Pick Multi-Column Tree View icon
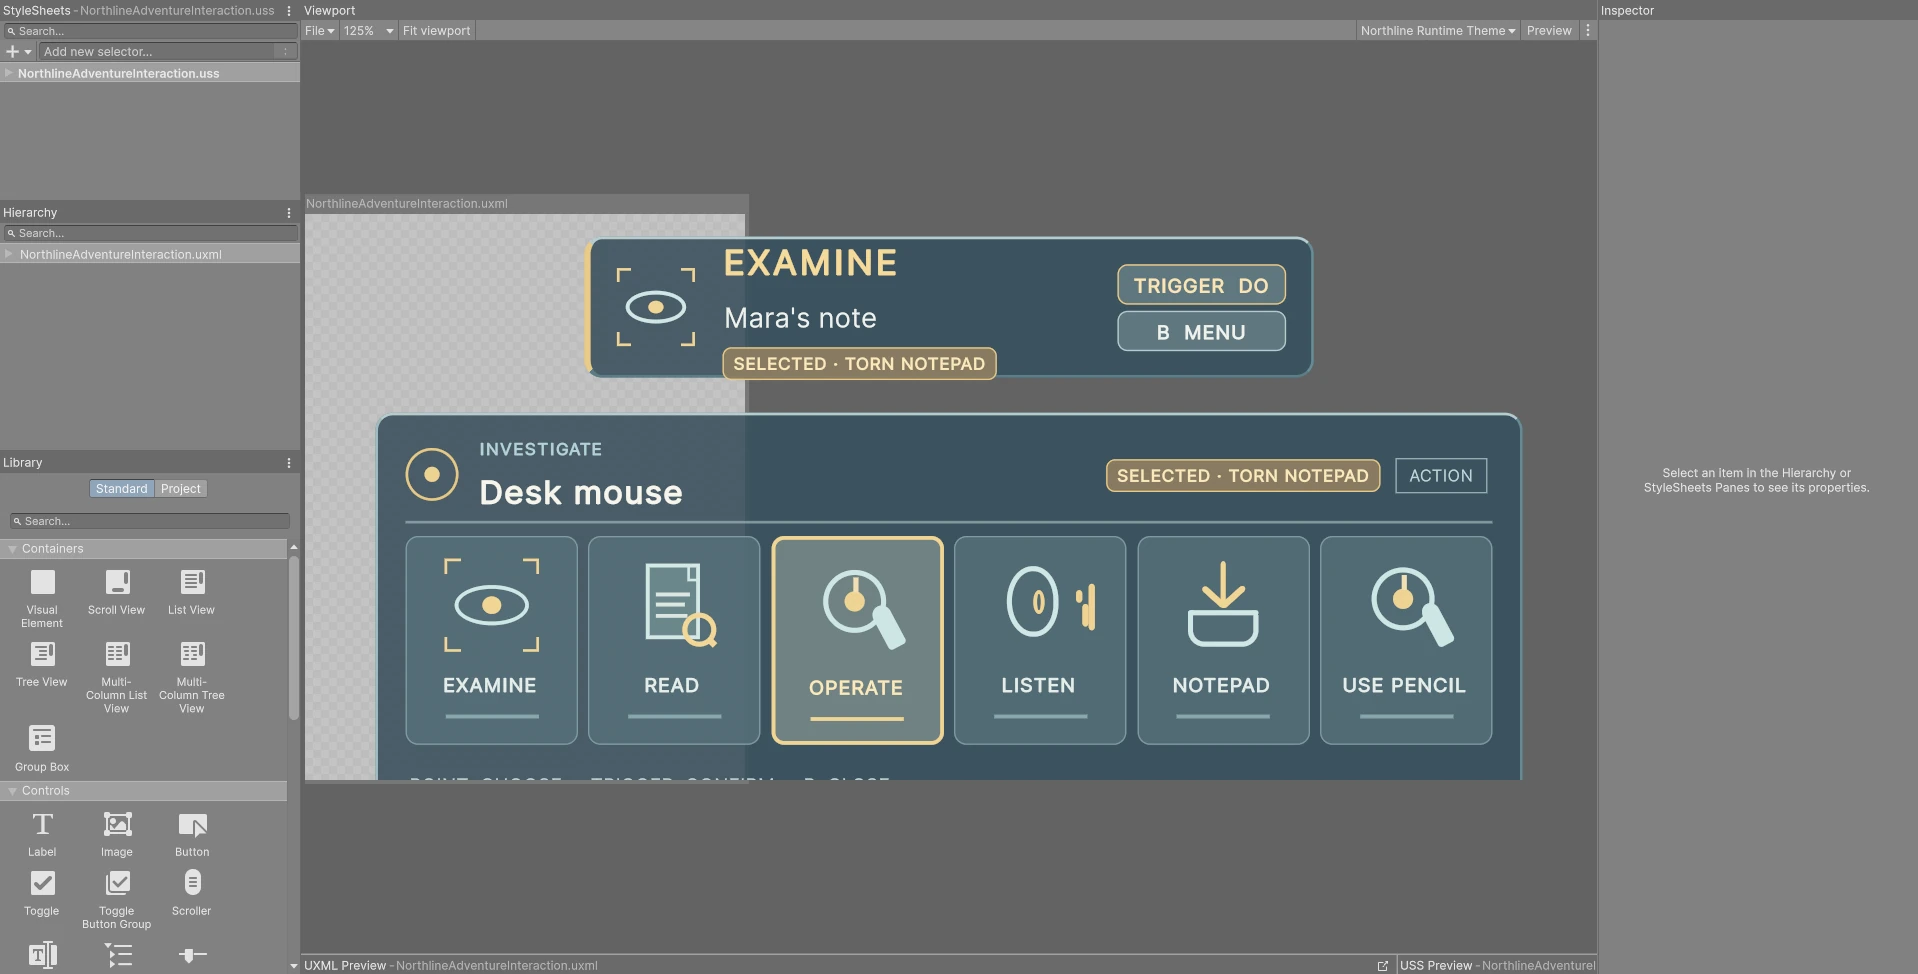1918x974 pixels. [x=192, y=654]
